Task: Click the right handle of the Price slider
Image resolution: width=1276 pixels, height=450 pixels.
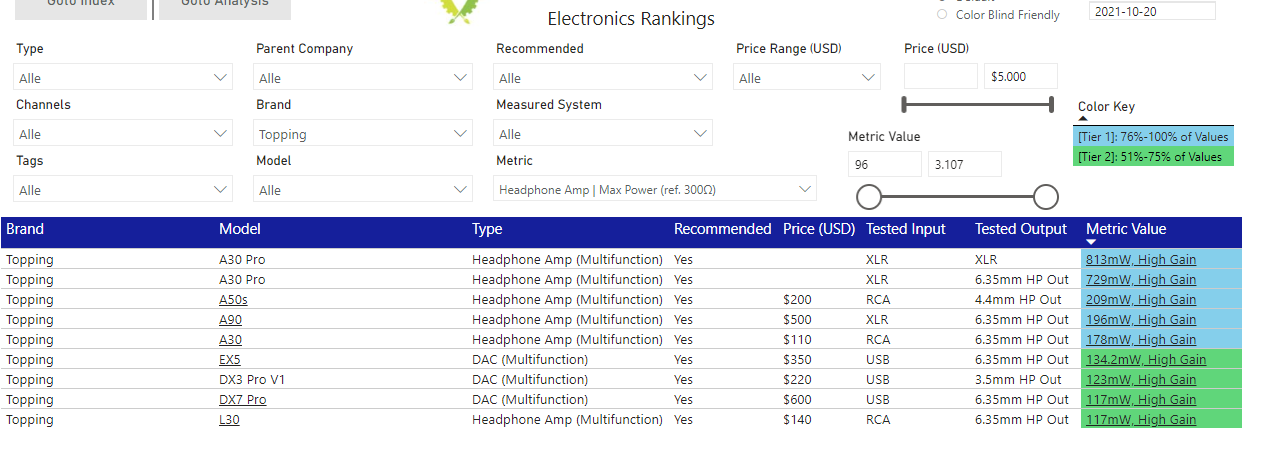Action: tap(1051, 104)
